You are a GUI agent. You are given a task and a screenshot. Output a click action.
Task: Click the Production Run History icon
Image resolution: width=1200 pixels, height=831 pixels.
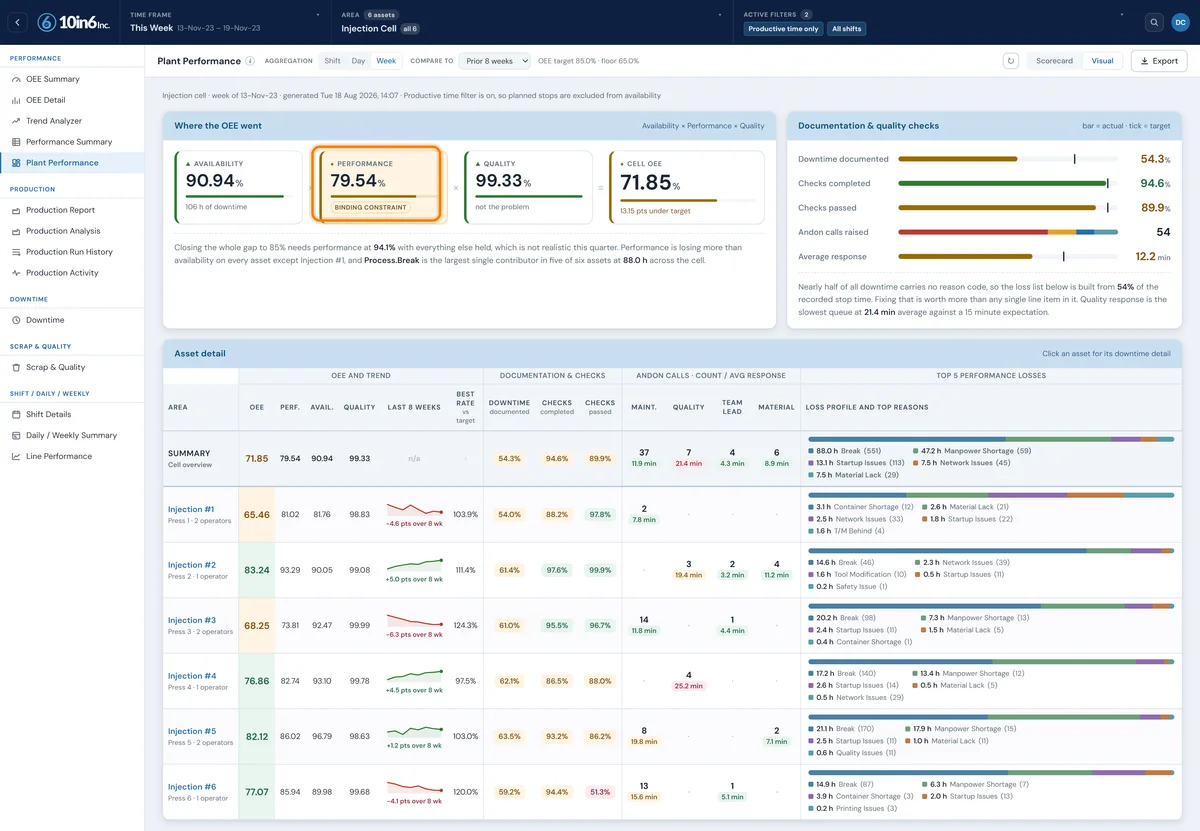pyautogui.click(x=16, y=252)
